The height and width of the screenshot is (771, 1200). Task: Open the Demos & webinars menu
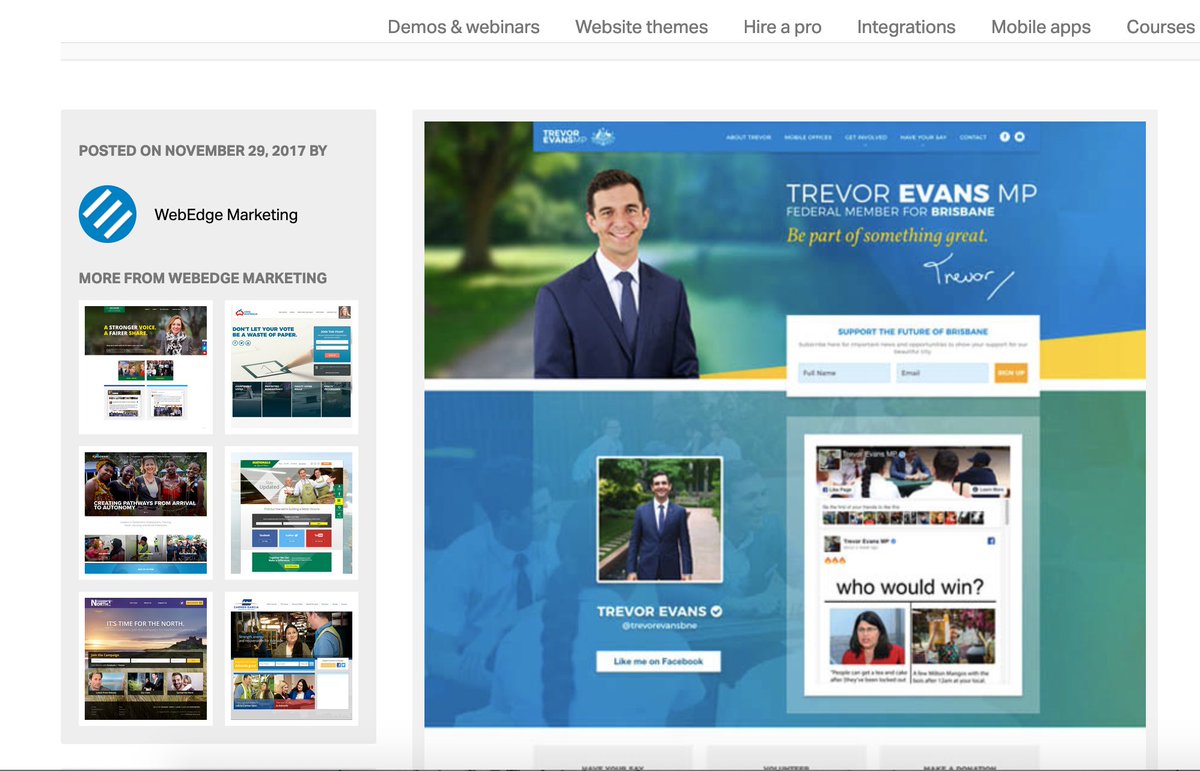click(x=463, y=27)
